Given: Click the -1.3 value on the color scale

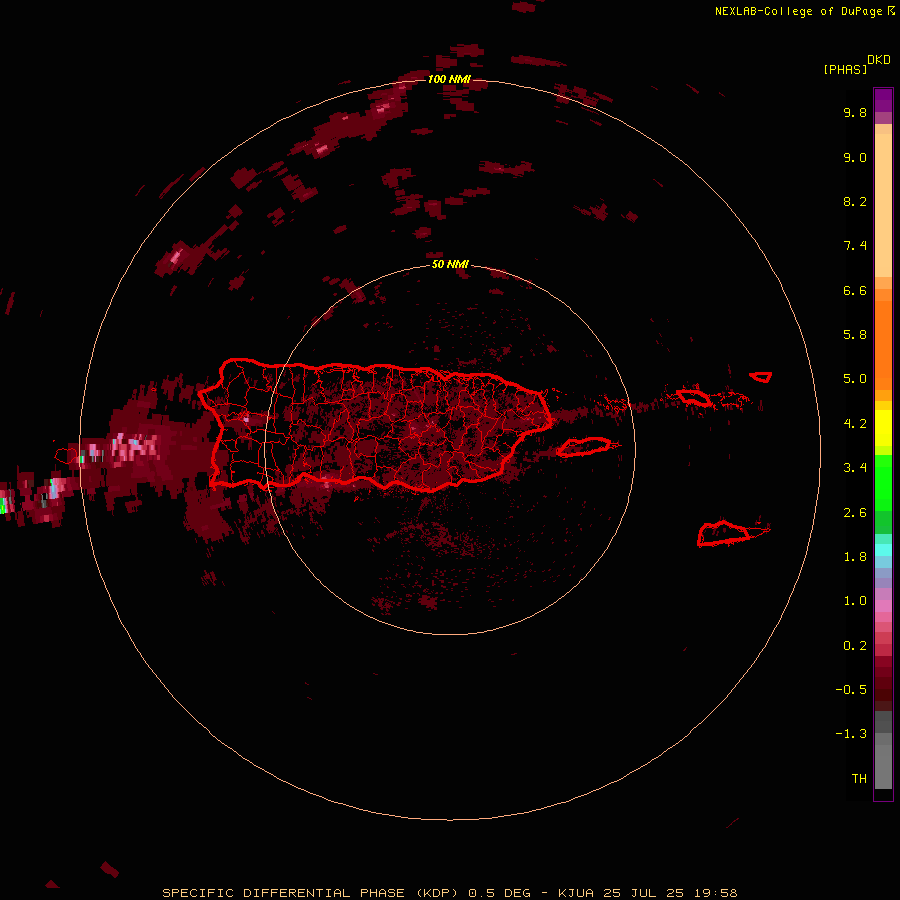Looking at the screenshot, I should 851,734.
